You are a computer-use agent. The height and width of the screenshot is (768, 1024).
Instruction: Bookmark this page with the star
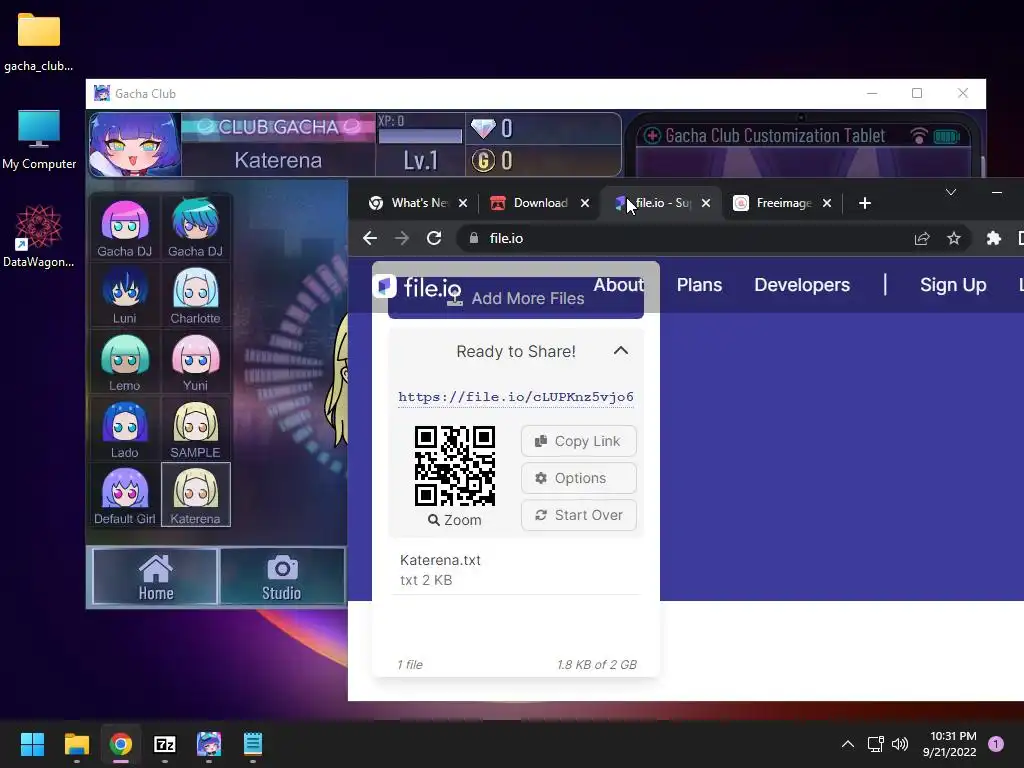click(x=954, y=238)
